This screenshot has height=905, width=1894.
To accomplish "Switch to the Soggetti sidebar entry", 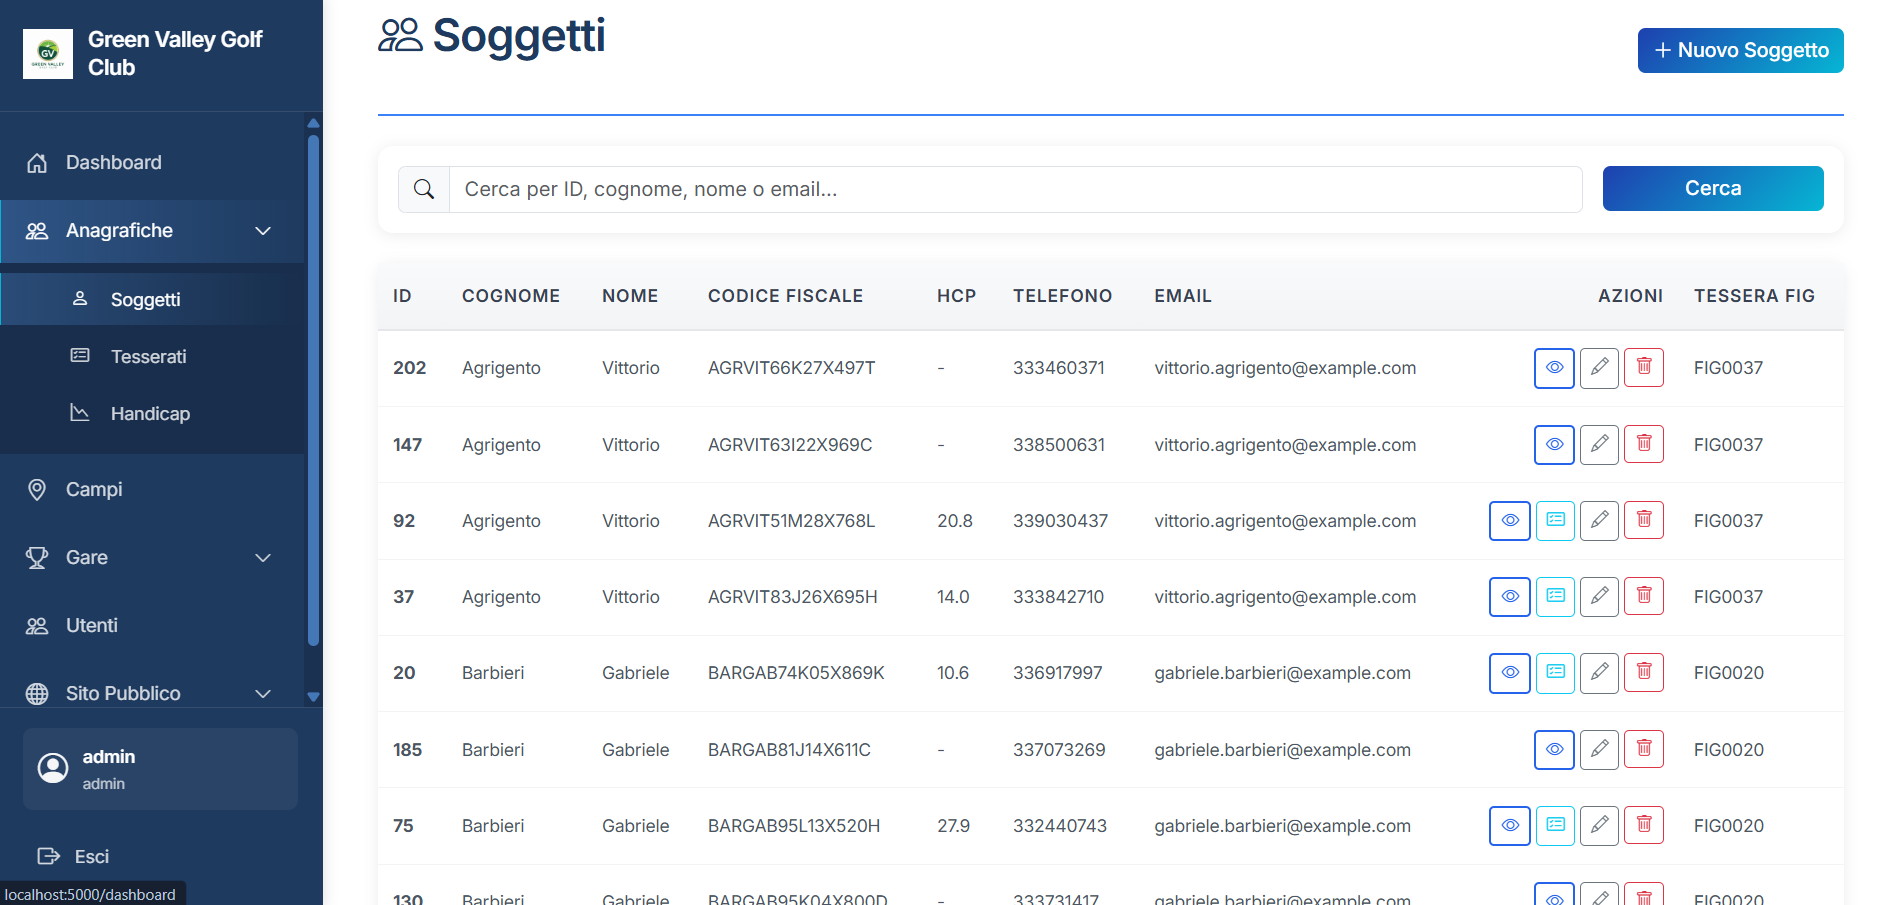I will [145, 299].
